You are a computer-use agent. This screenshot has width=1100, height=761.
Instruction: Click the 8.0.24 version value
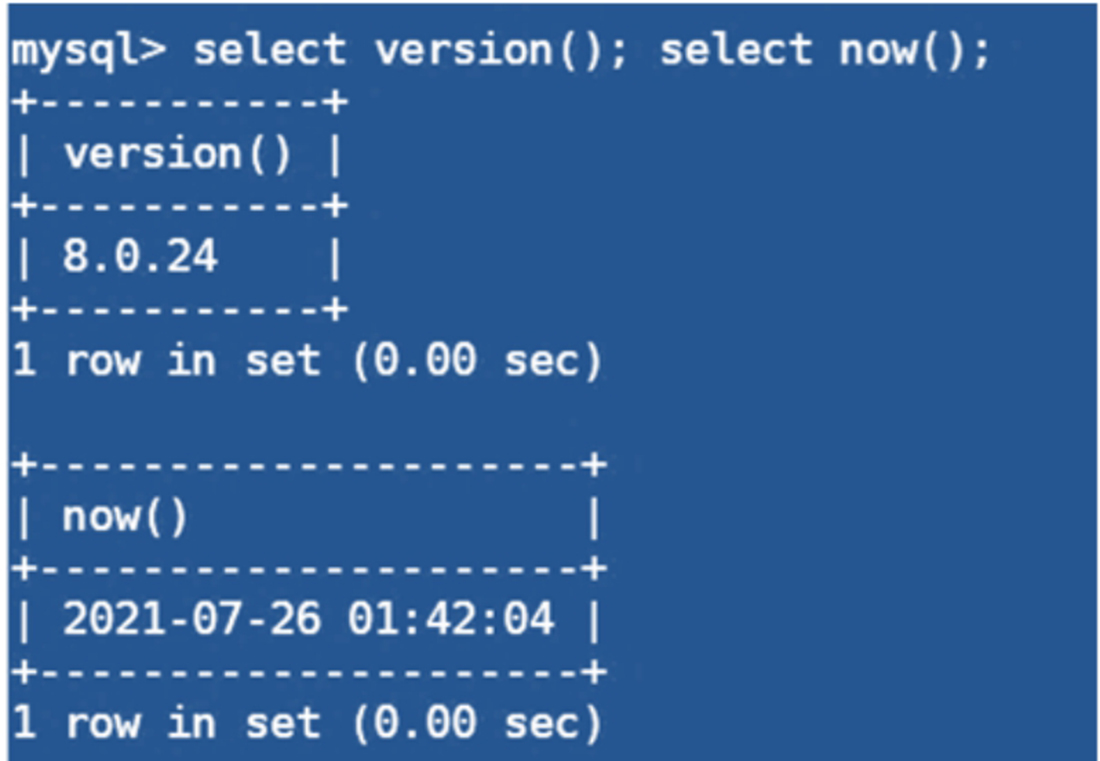(x=140, y=259)
